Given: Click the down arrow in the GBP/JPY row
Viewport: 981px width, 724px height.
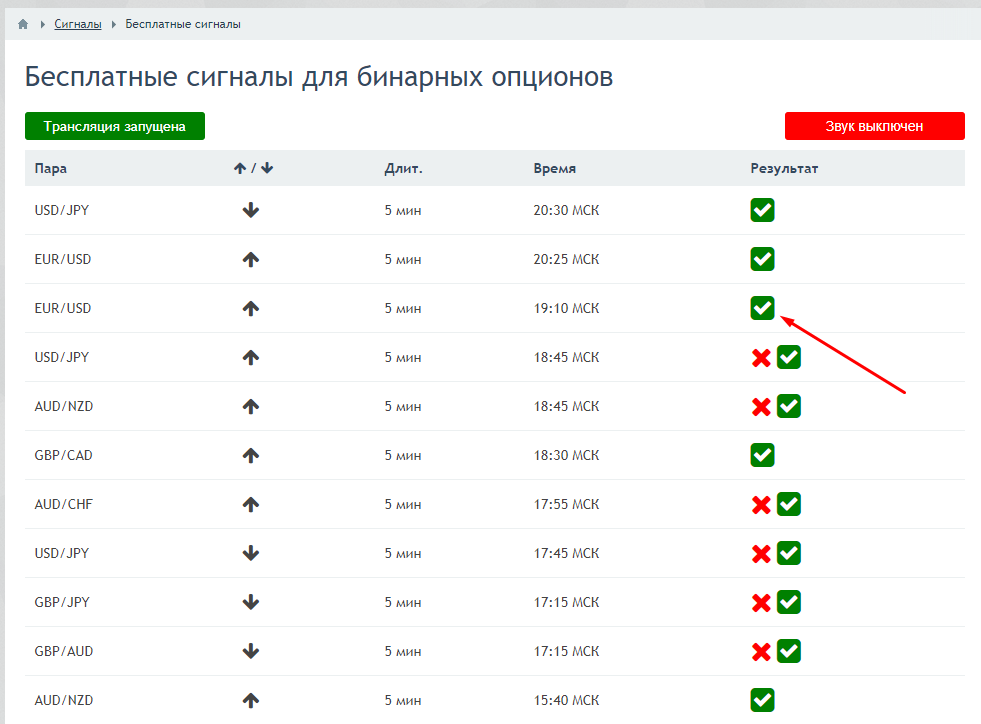Looking at the screenshot, I should tap(251, 602).
